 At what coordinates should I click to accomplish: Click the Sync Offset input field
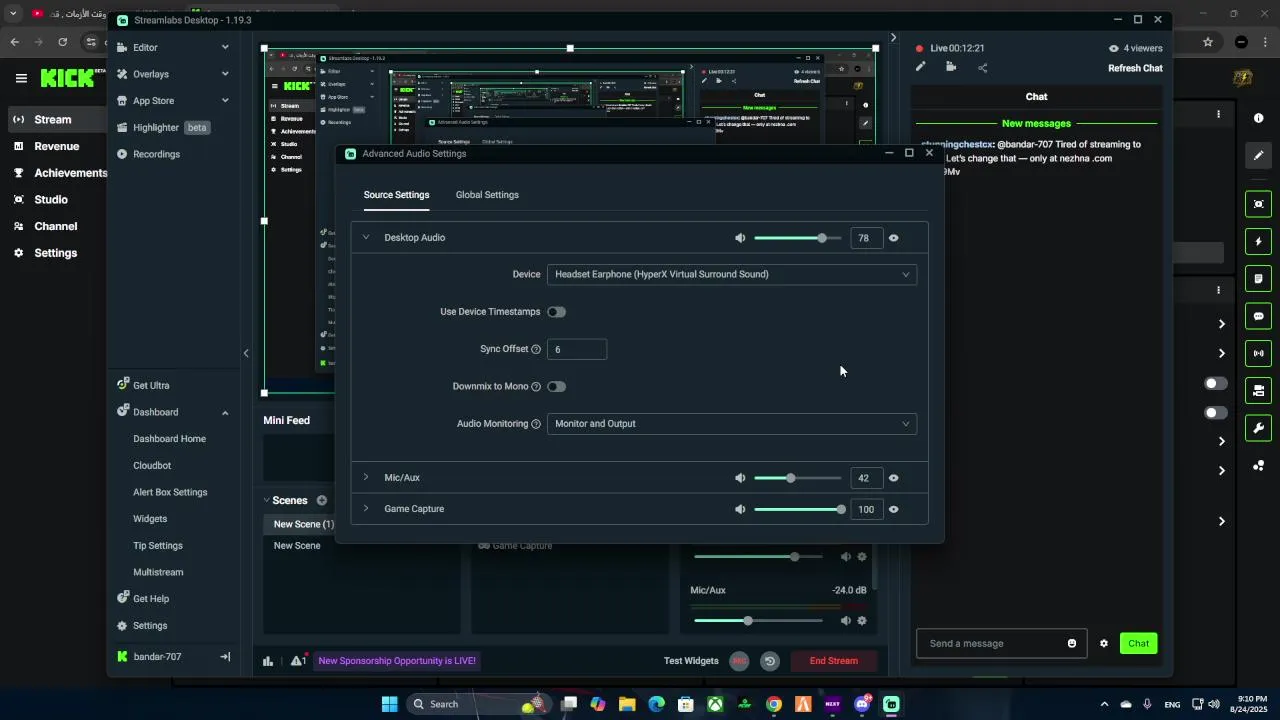[577, 349]
